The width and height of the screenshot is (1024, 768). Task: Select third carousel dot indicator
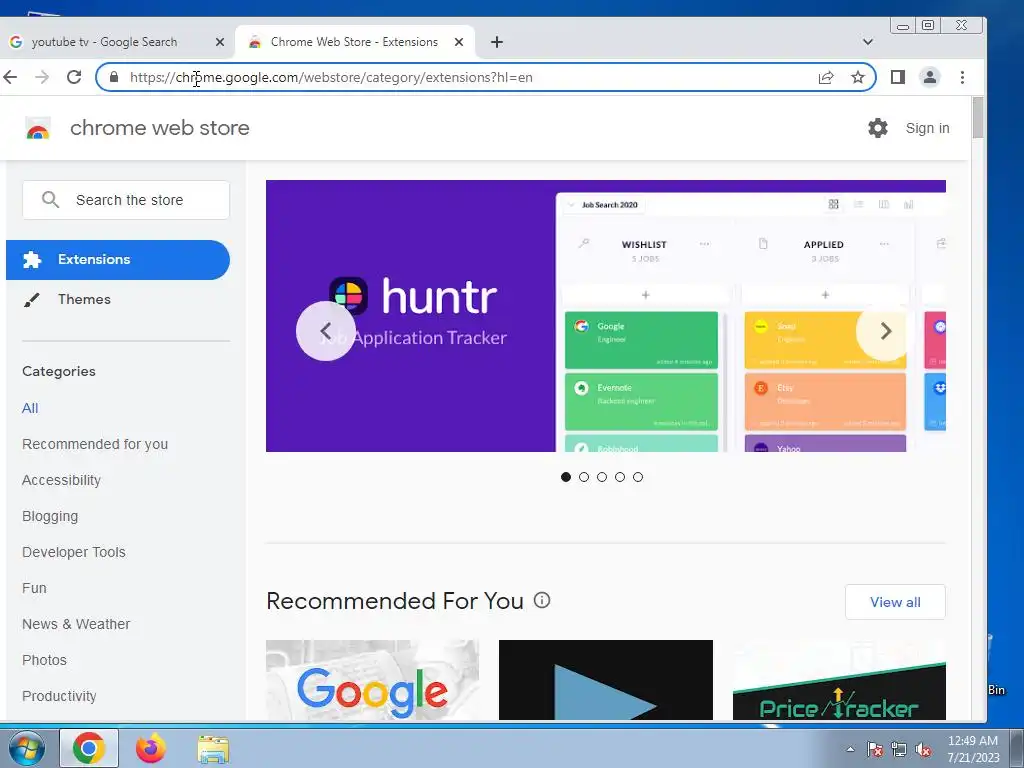coord(601,477)
